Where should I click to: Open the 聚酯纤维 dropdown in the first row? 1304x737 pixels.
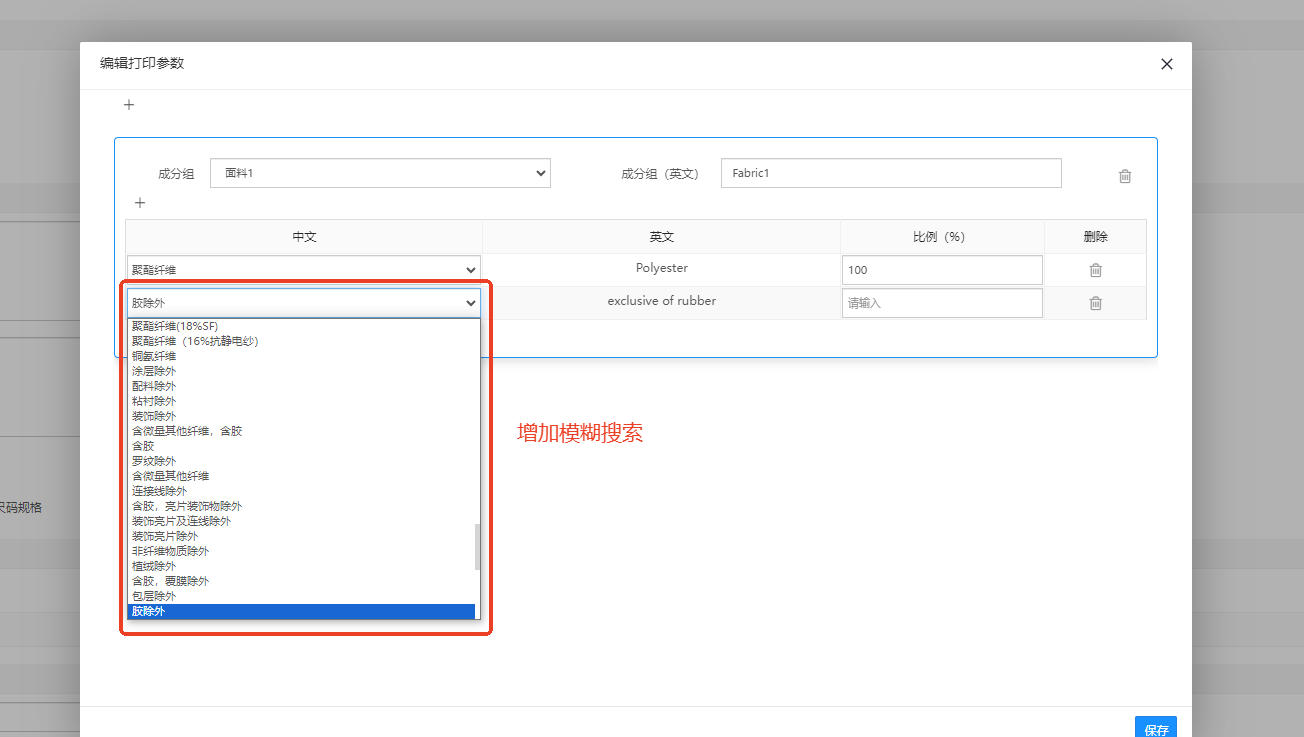pos(303,270)
